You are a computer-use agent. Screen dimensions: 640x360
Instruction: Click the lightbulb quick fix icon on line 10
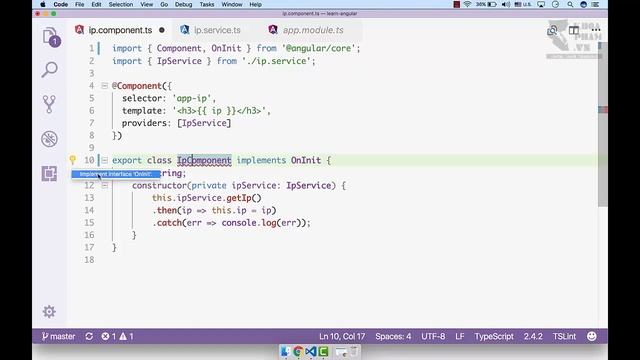tap(72, 160)
